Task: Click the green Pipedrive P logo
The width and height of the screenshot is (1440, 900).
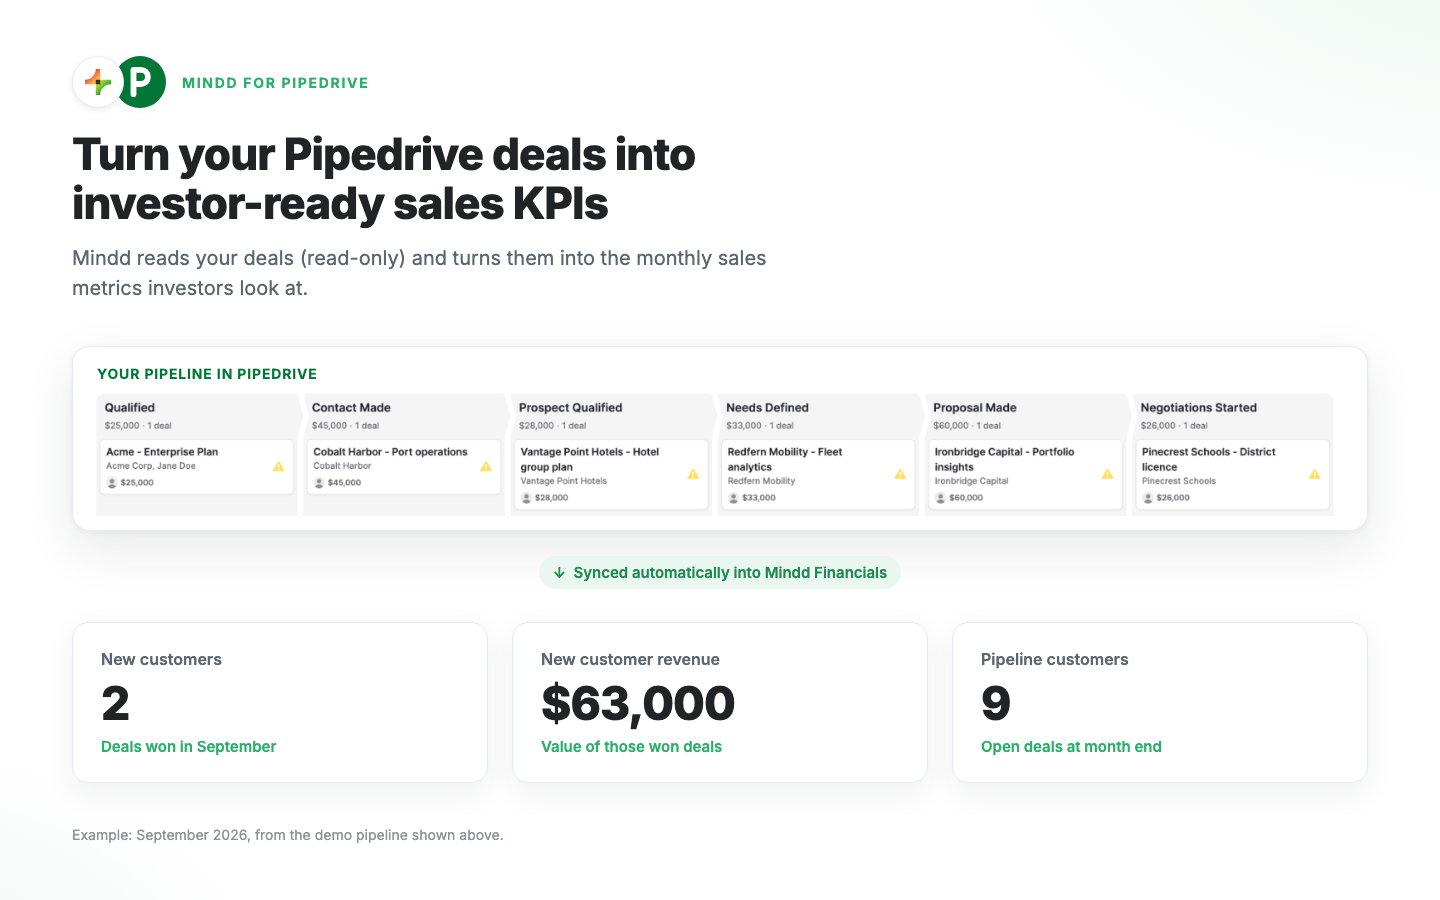Action: tap(141, 82)
